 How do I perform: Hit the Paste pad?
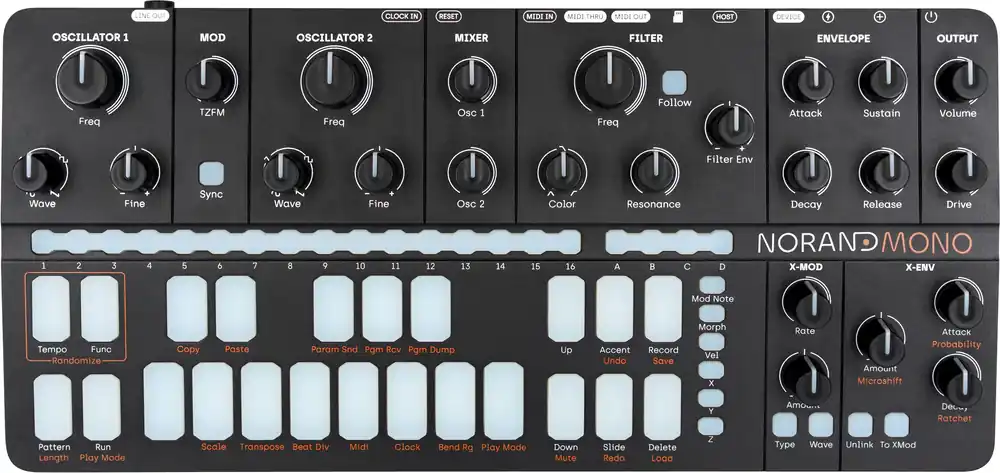click(236, 309)
